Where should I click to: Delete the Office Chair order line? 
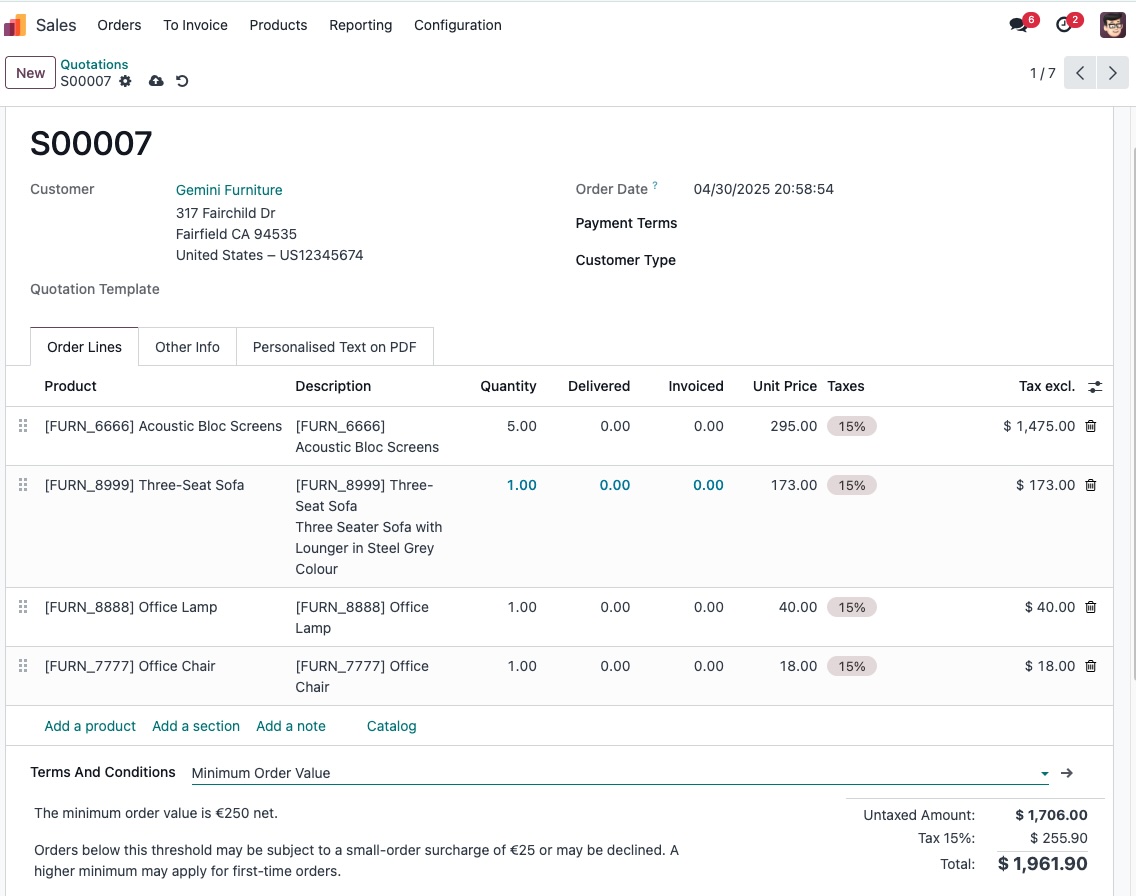pos(1090,666)
